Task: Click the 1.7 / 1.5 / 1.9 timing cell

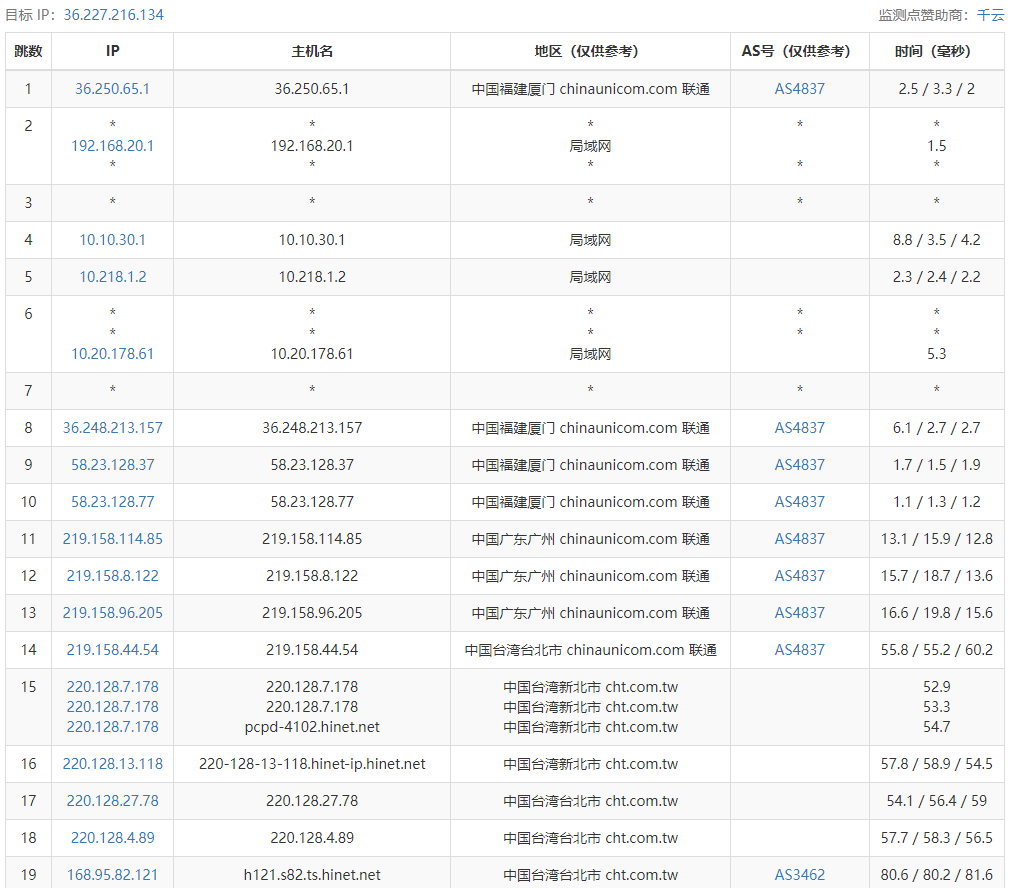Action: 937,465
